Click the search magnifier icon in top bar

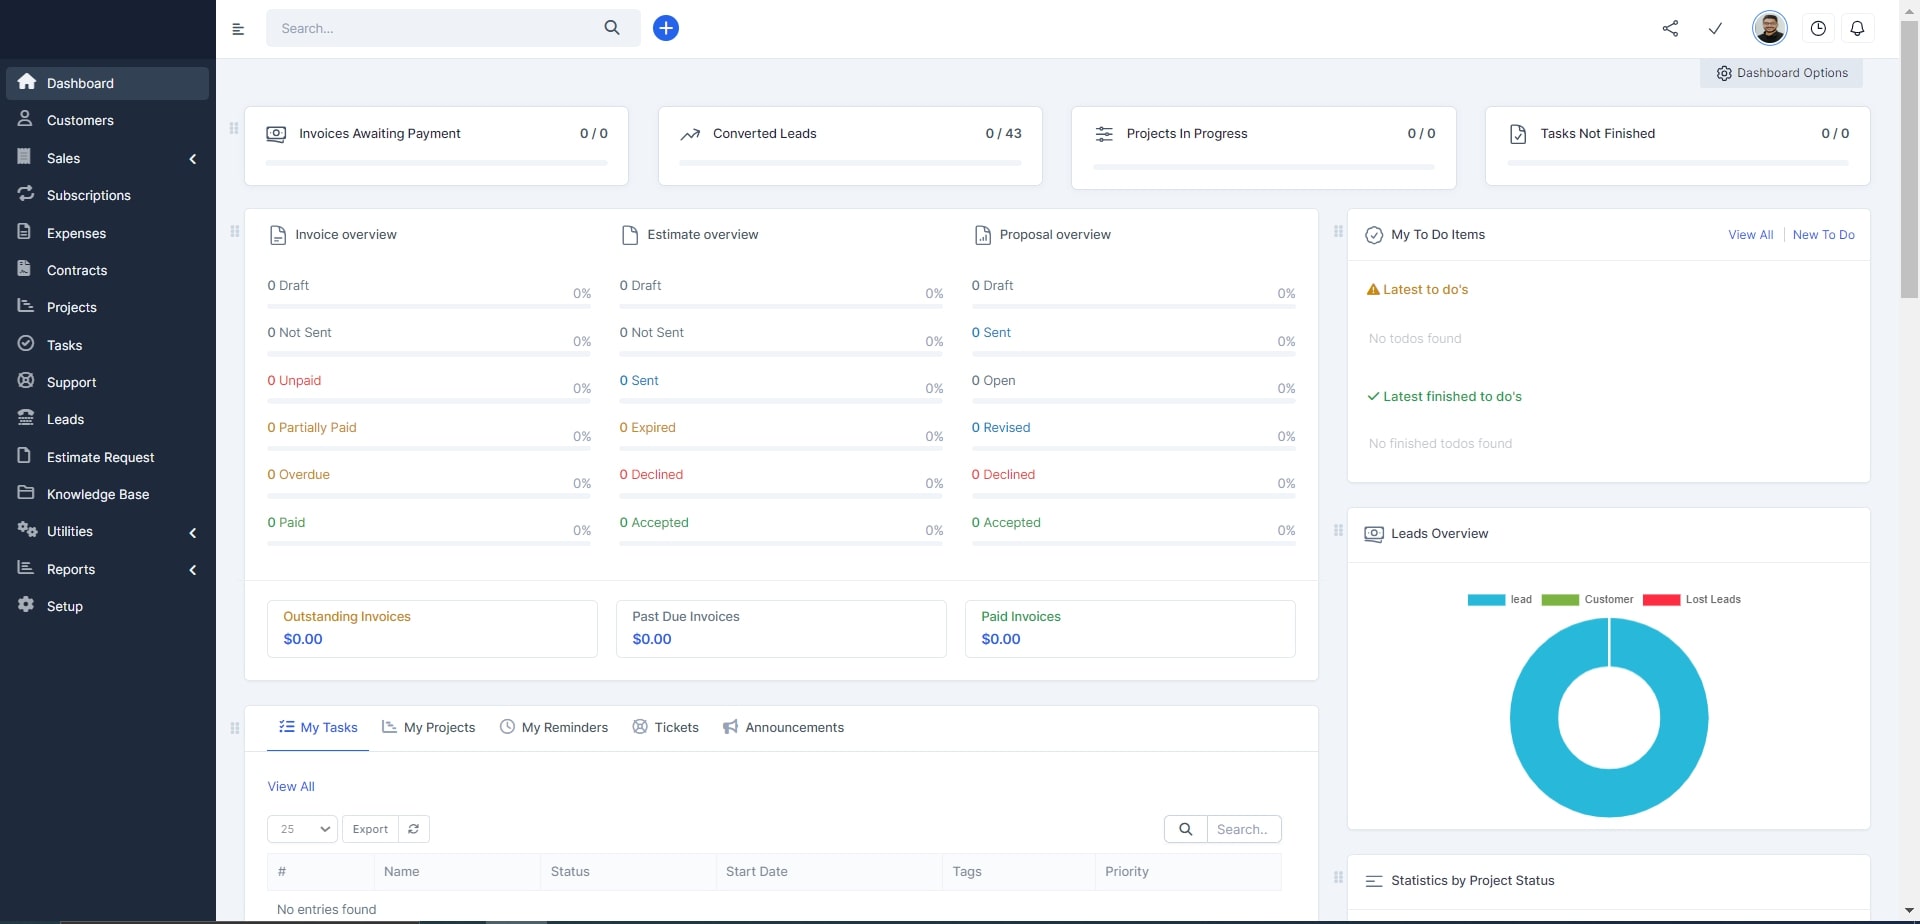612,28
